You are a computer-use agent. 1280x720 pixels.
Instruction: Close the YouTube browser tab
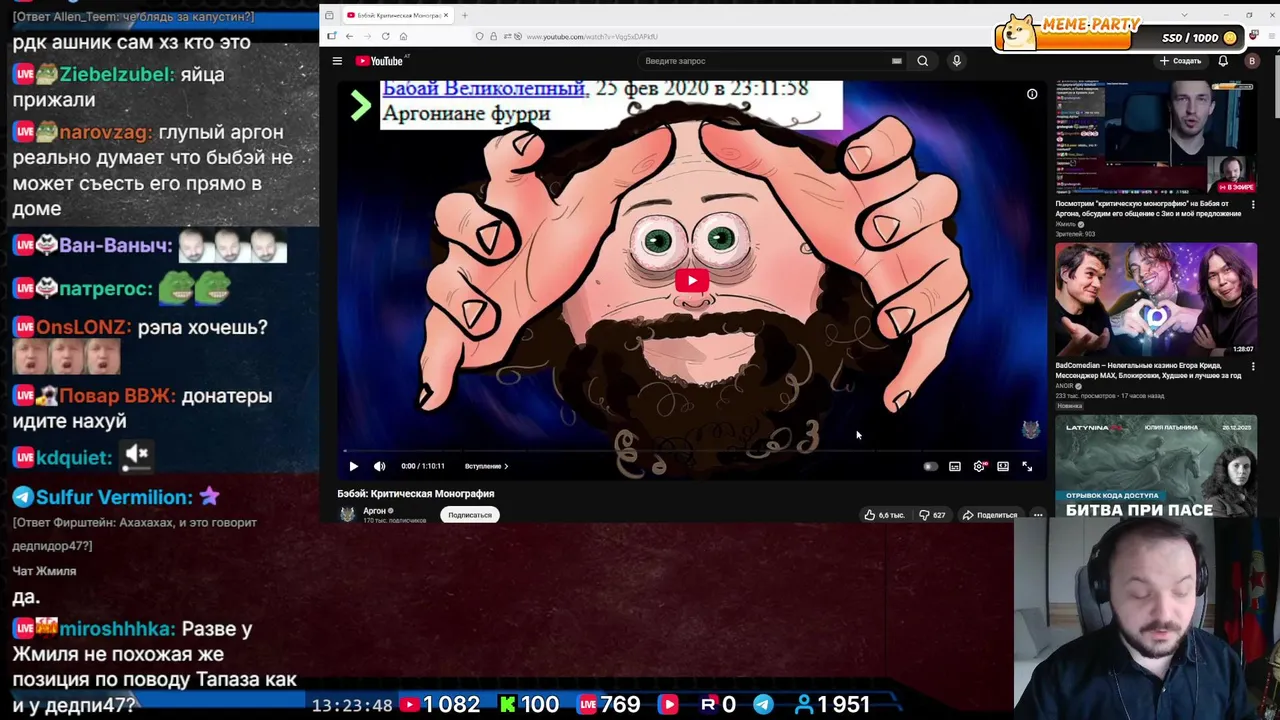(446, 15)
